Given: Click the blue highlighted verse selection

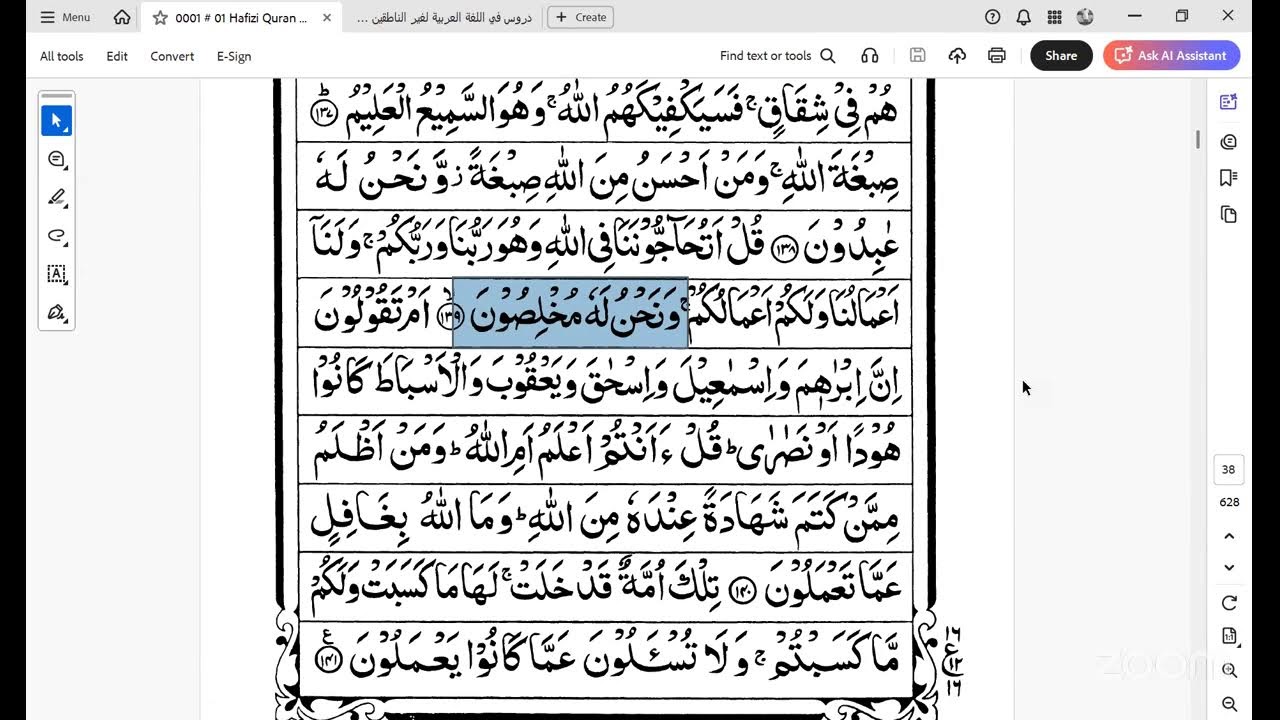Looking at the screenshot, I should tap(570, 314).
